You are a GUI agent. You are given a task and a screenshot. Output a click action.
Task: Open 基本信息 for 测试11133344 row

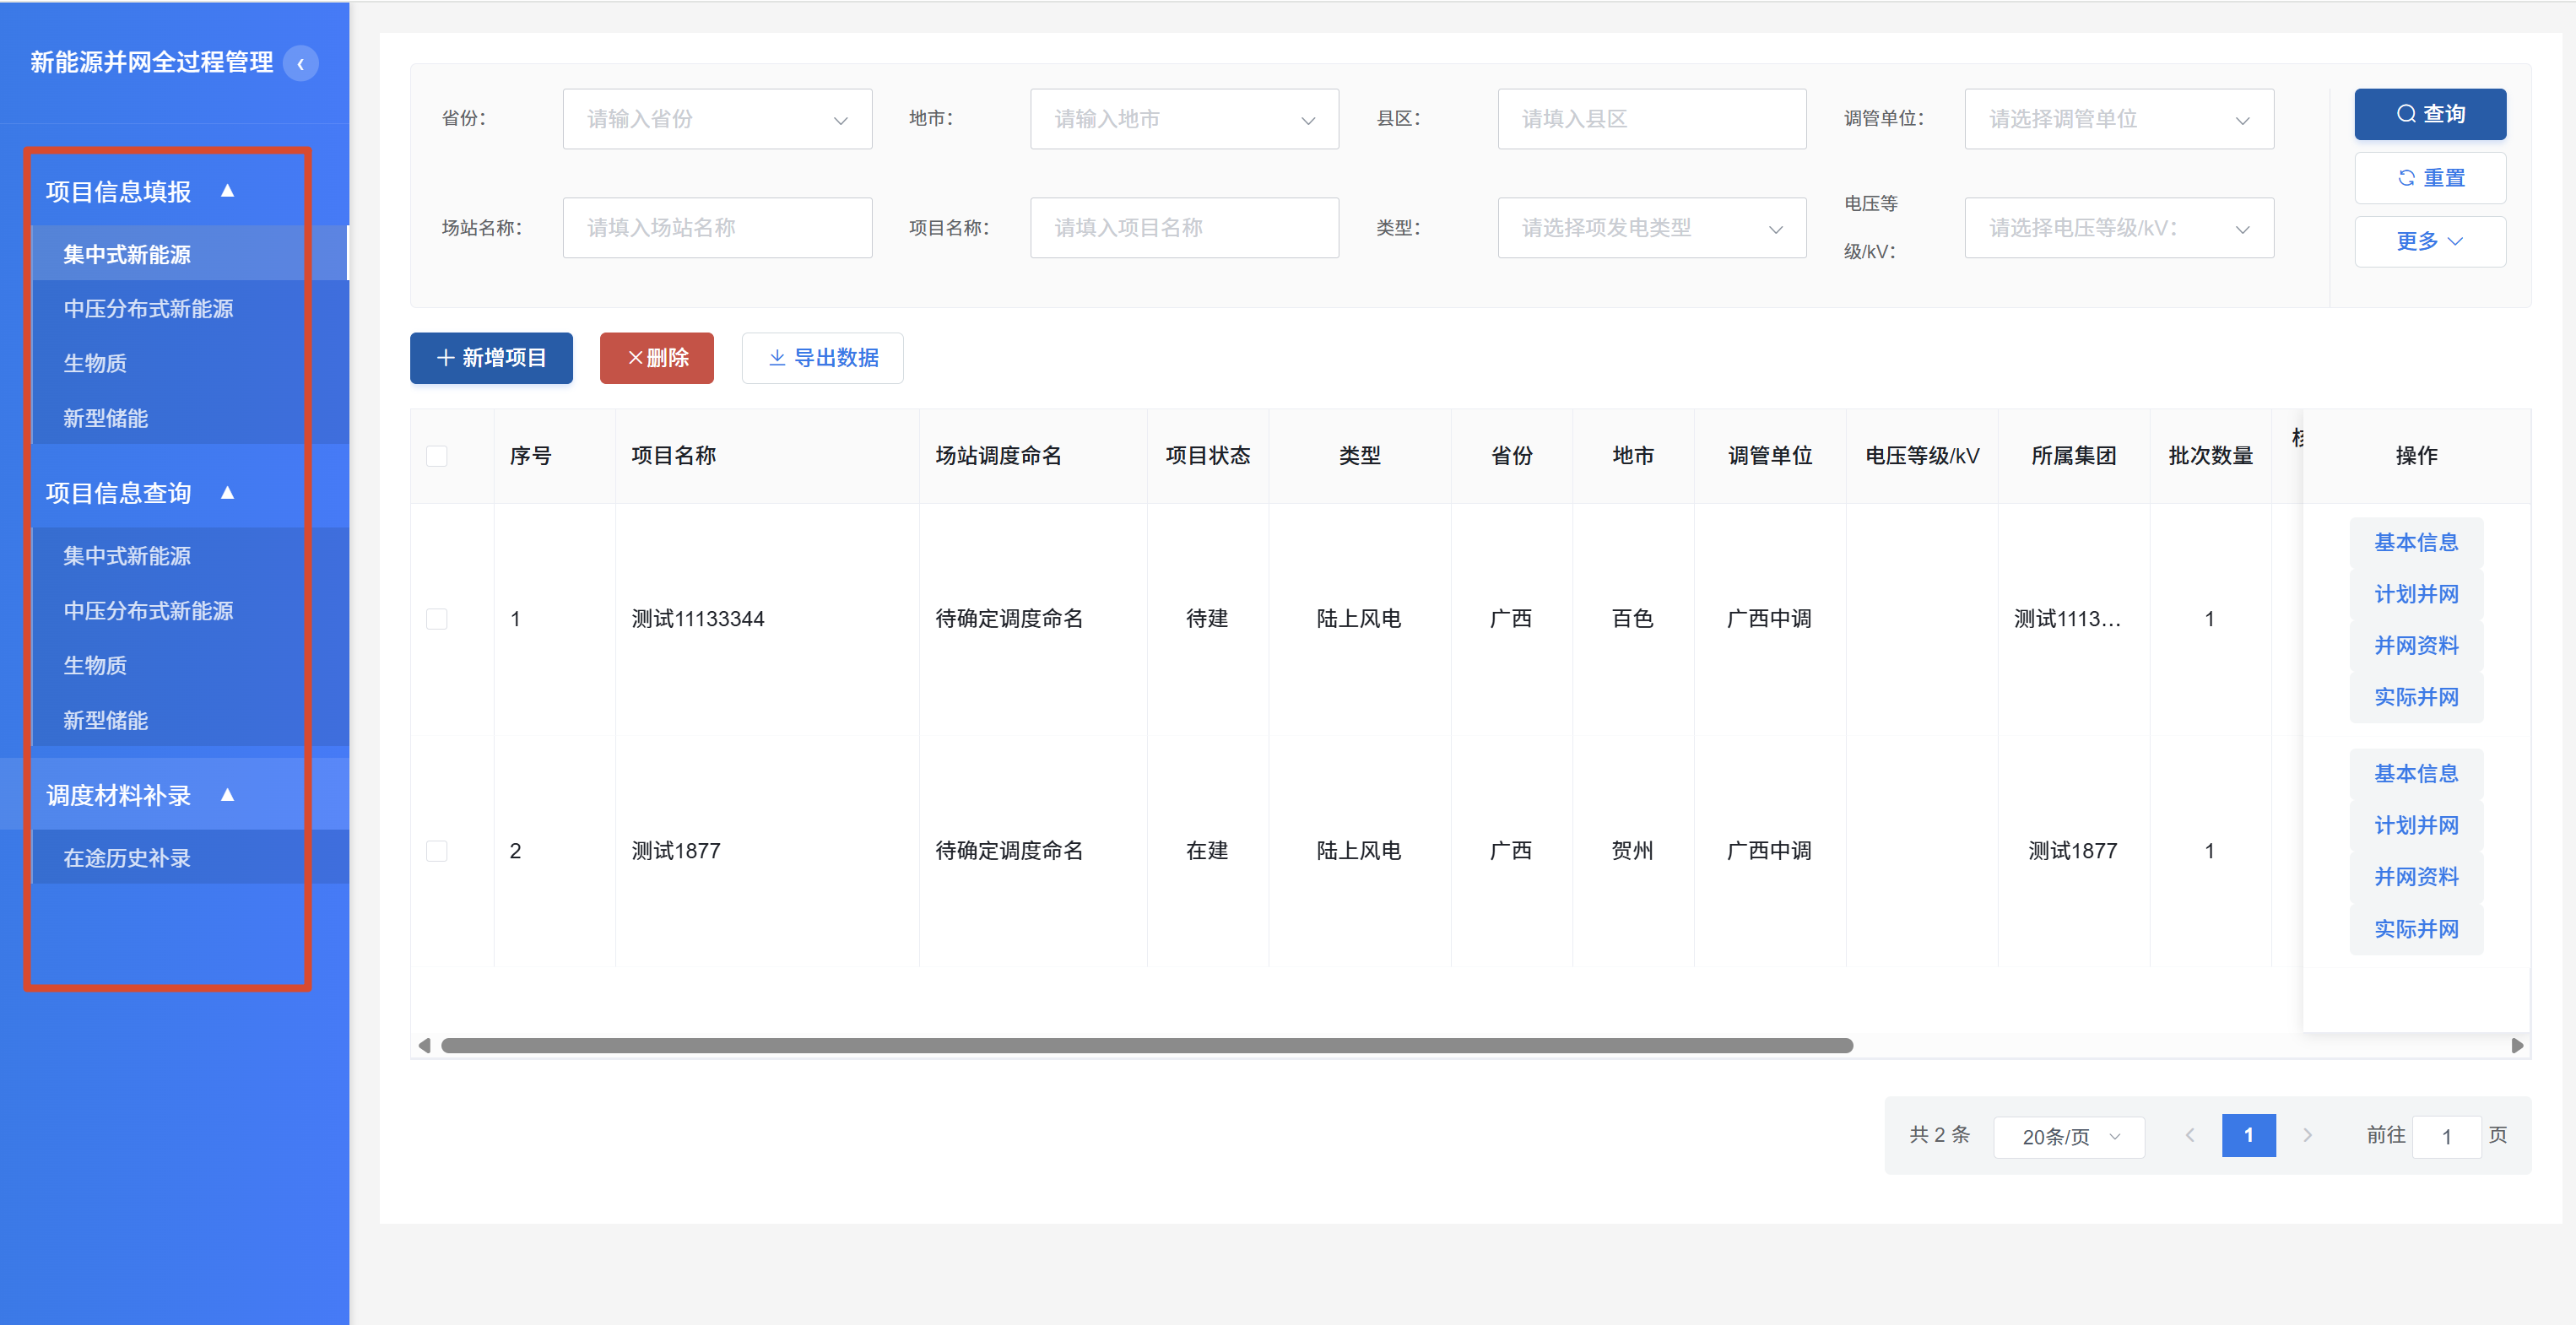point(2416,542)
